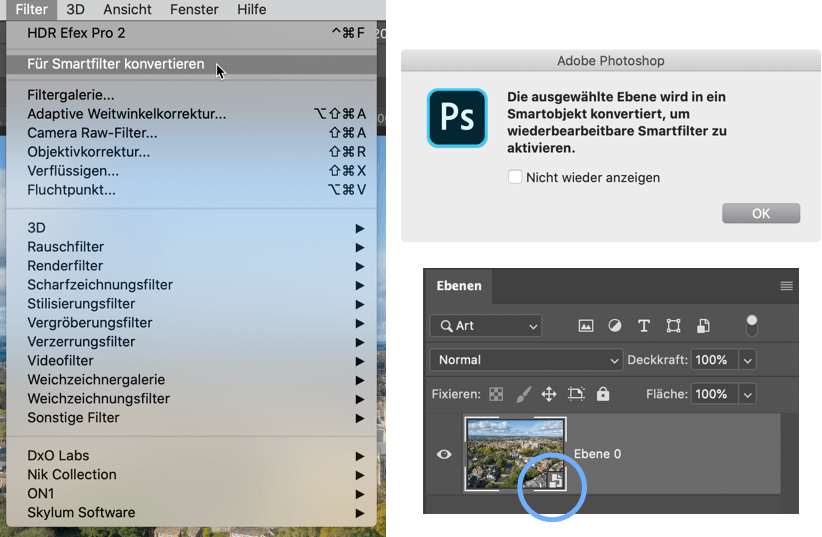Click the smart object badge on Ebene 0 thumbnail
This screenshot has width=822, height=537.
[x=555, y=480]
